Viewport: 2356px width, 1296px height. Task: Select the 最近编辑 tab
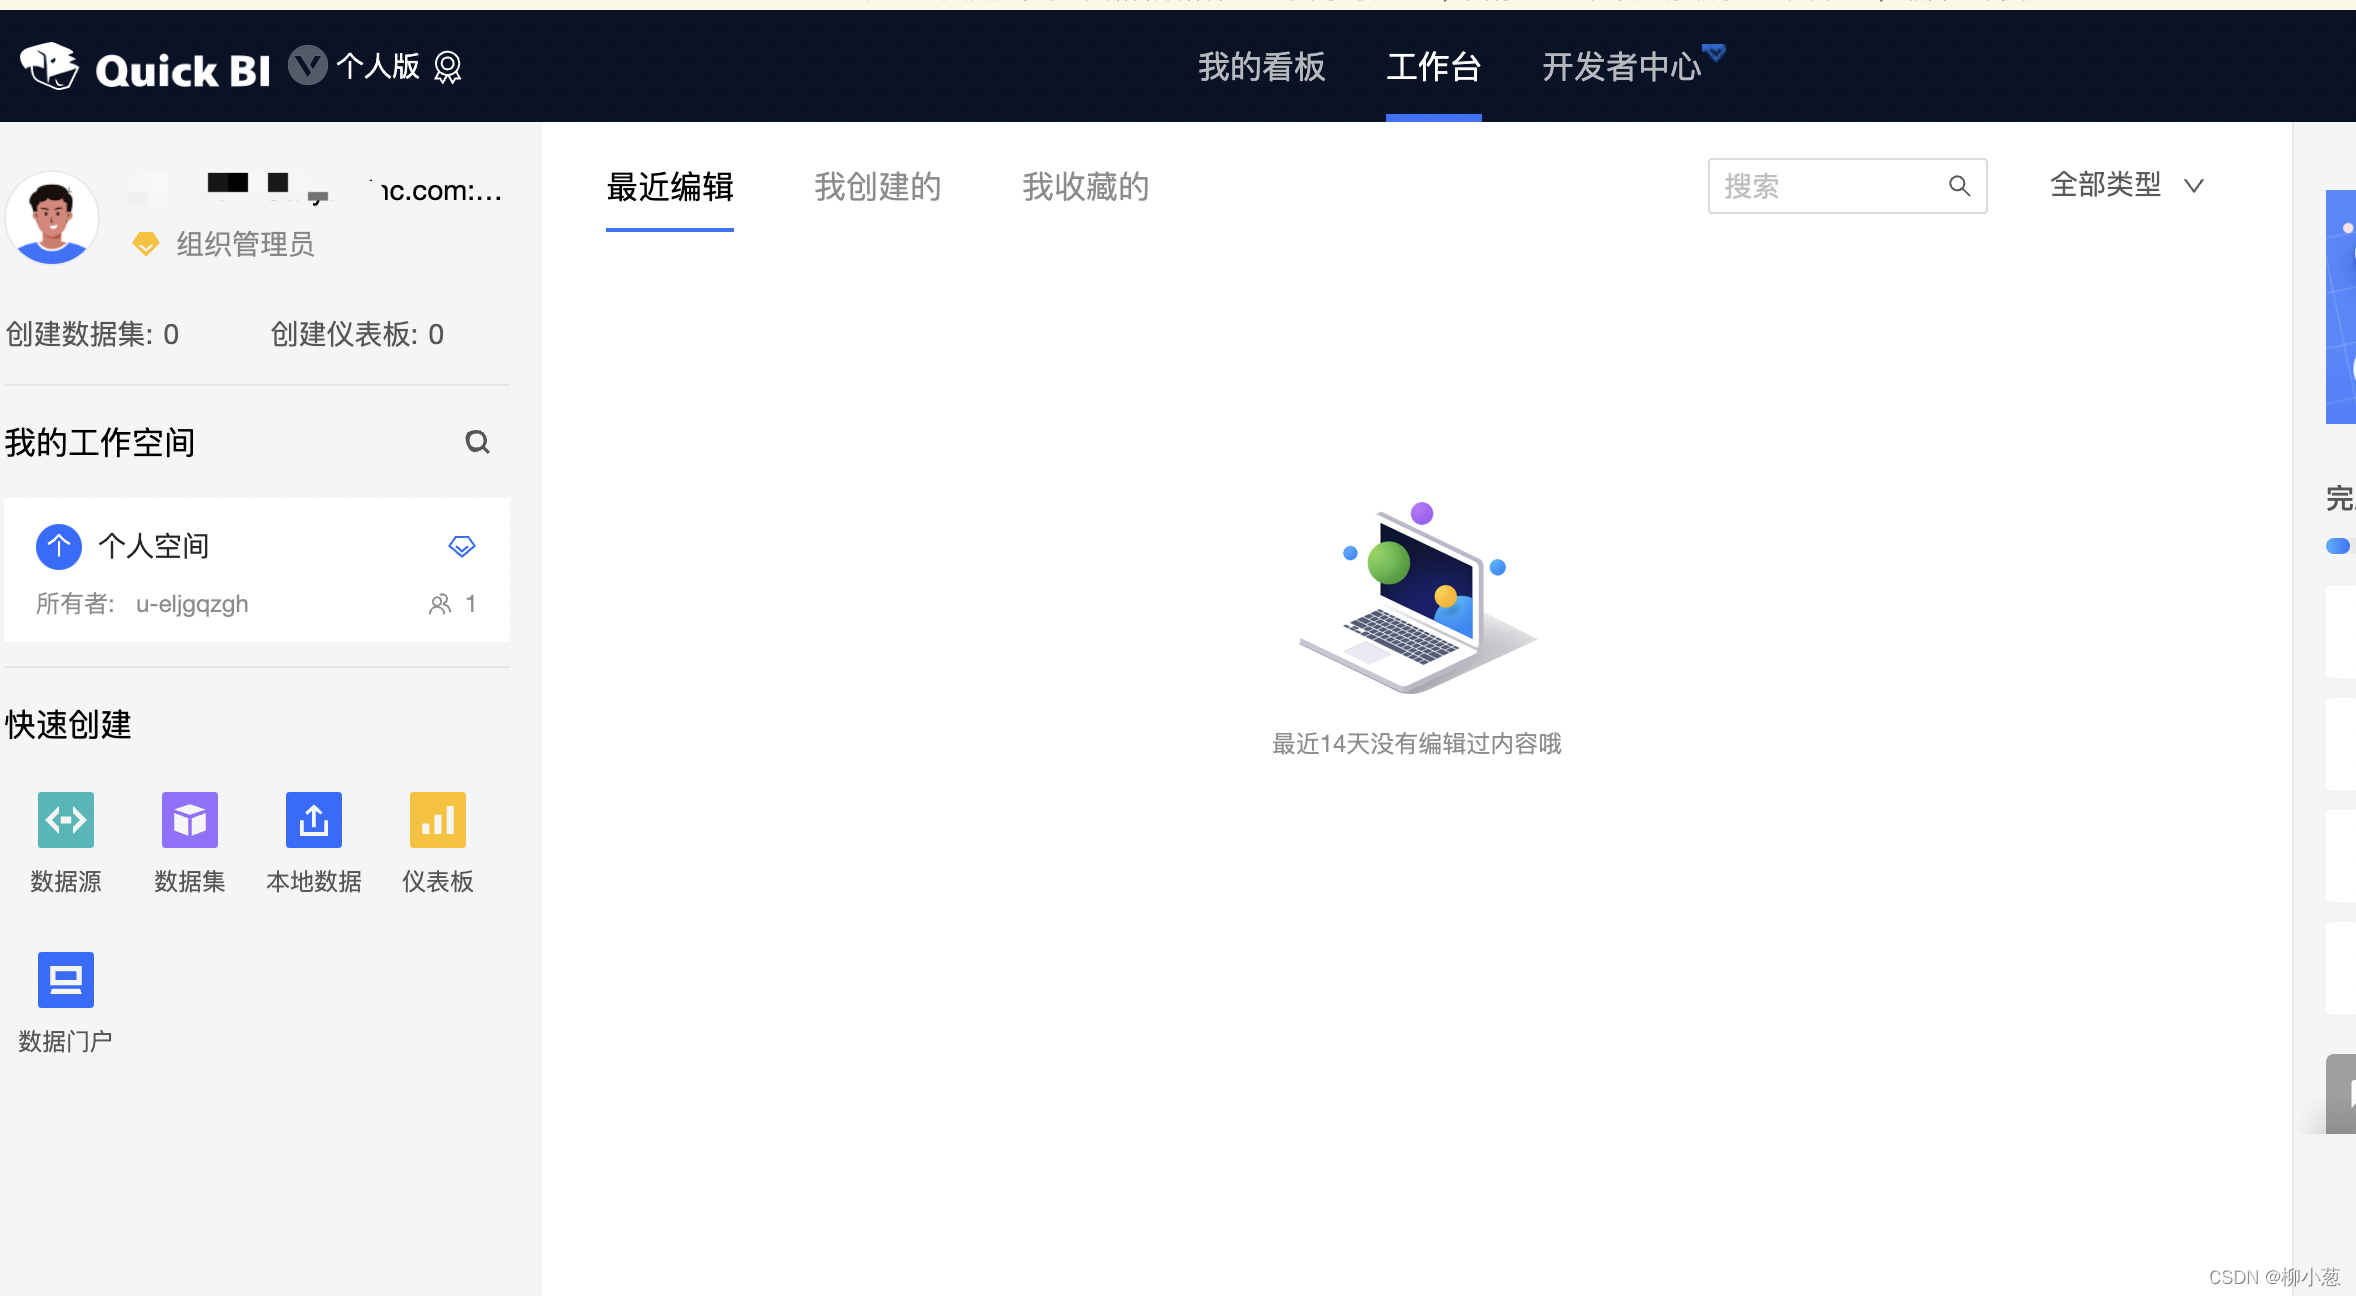click(669, 187)
